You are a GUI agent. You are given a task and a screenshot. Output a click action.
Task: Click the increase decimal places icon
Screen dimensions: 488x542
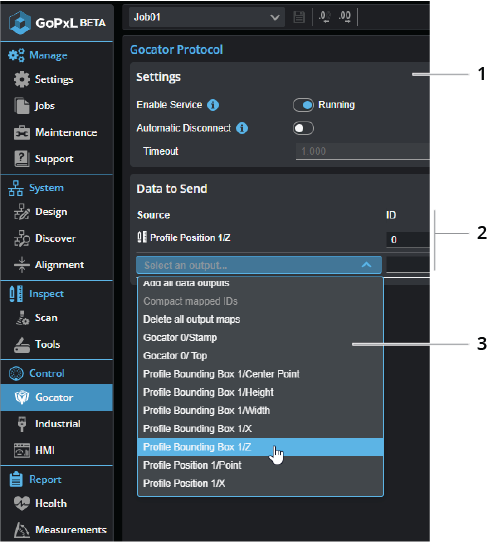tap(345, 17)
